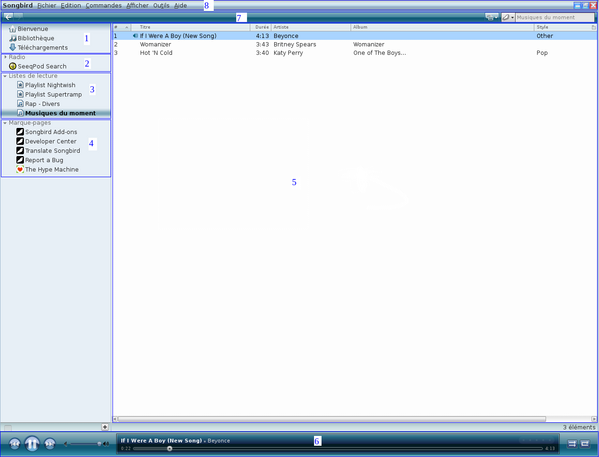Open Songbird Add-ons bookmark
This screenshot has width=599, height=457.
tap(47, 132)
